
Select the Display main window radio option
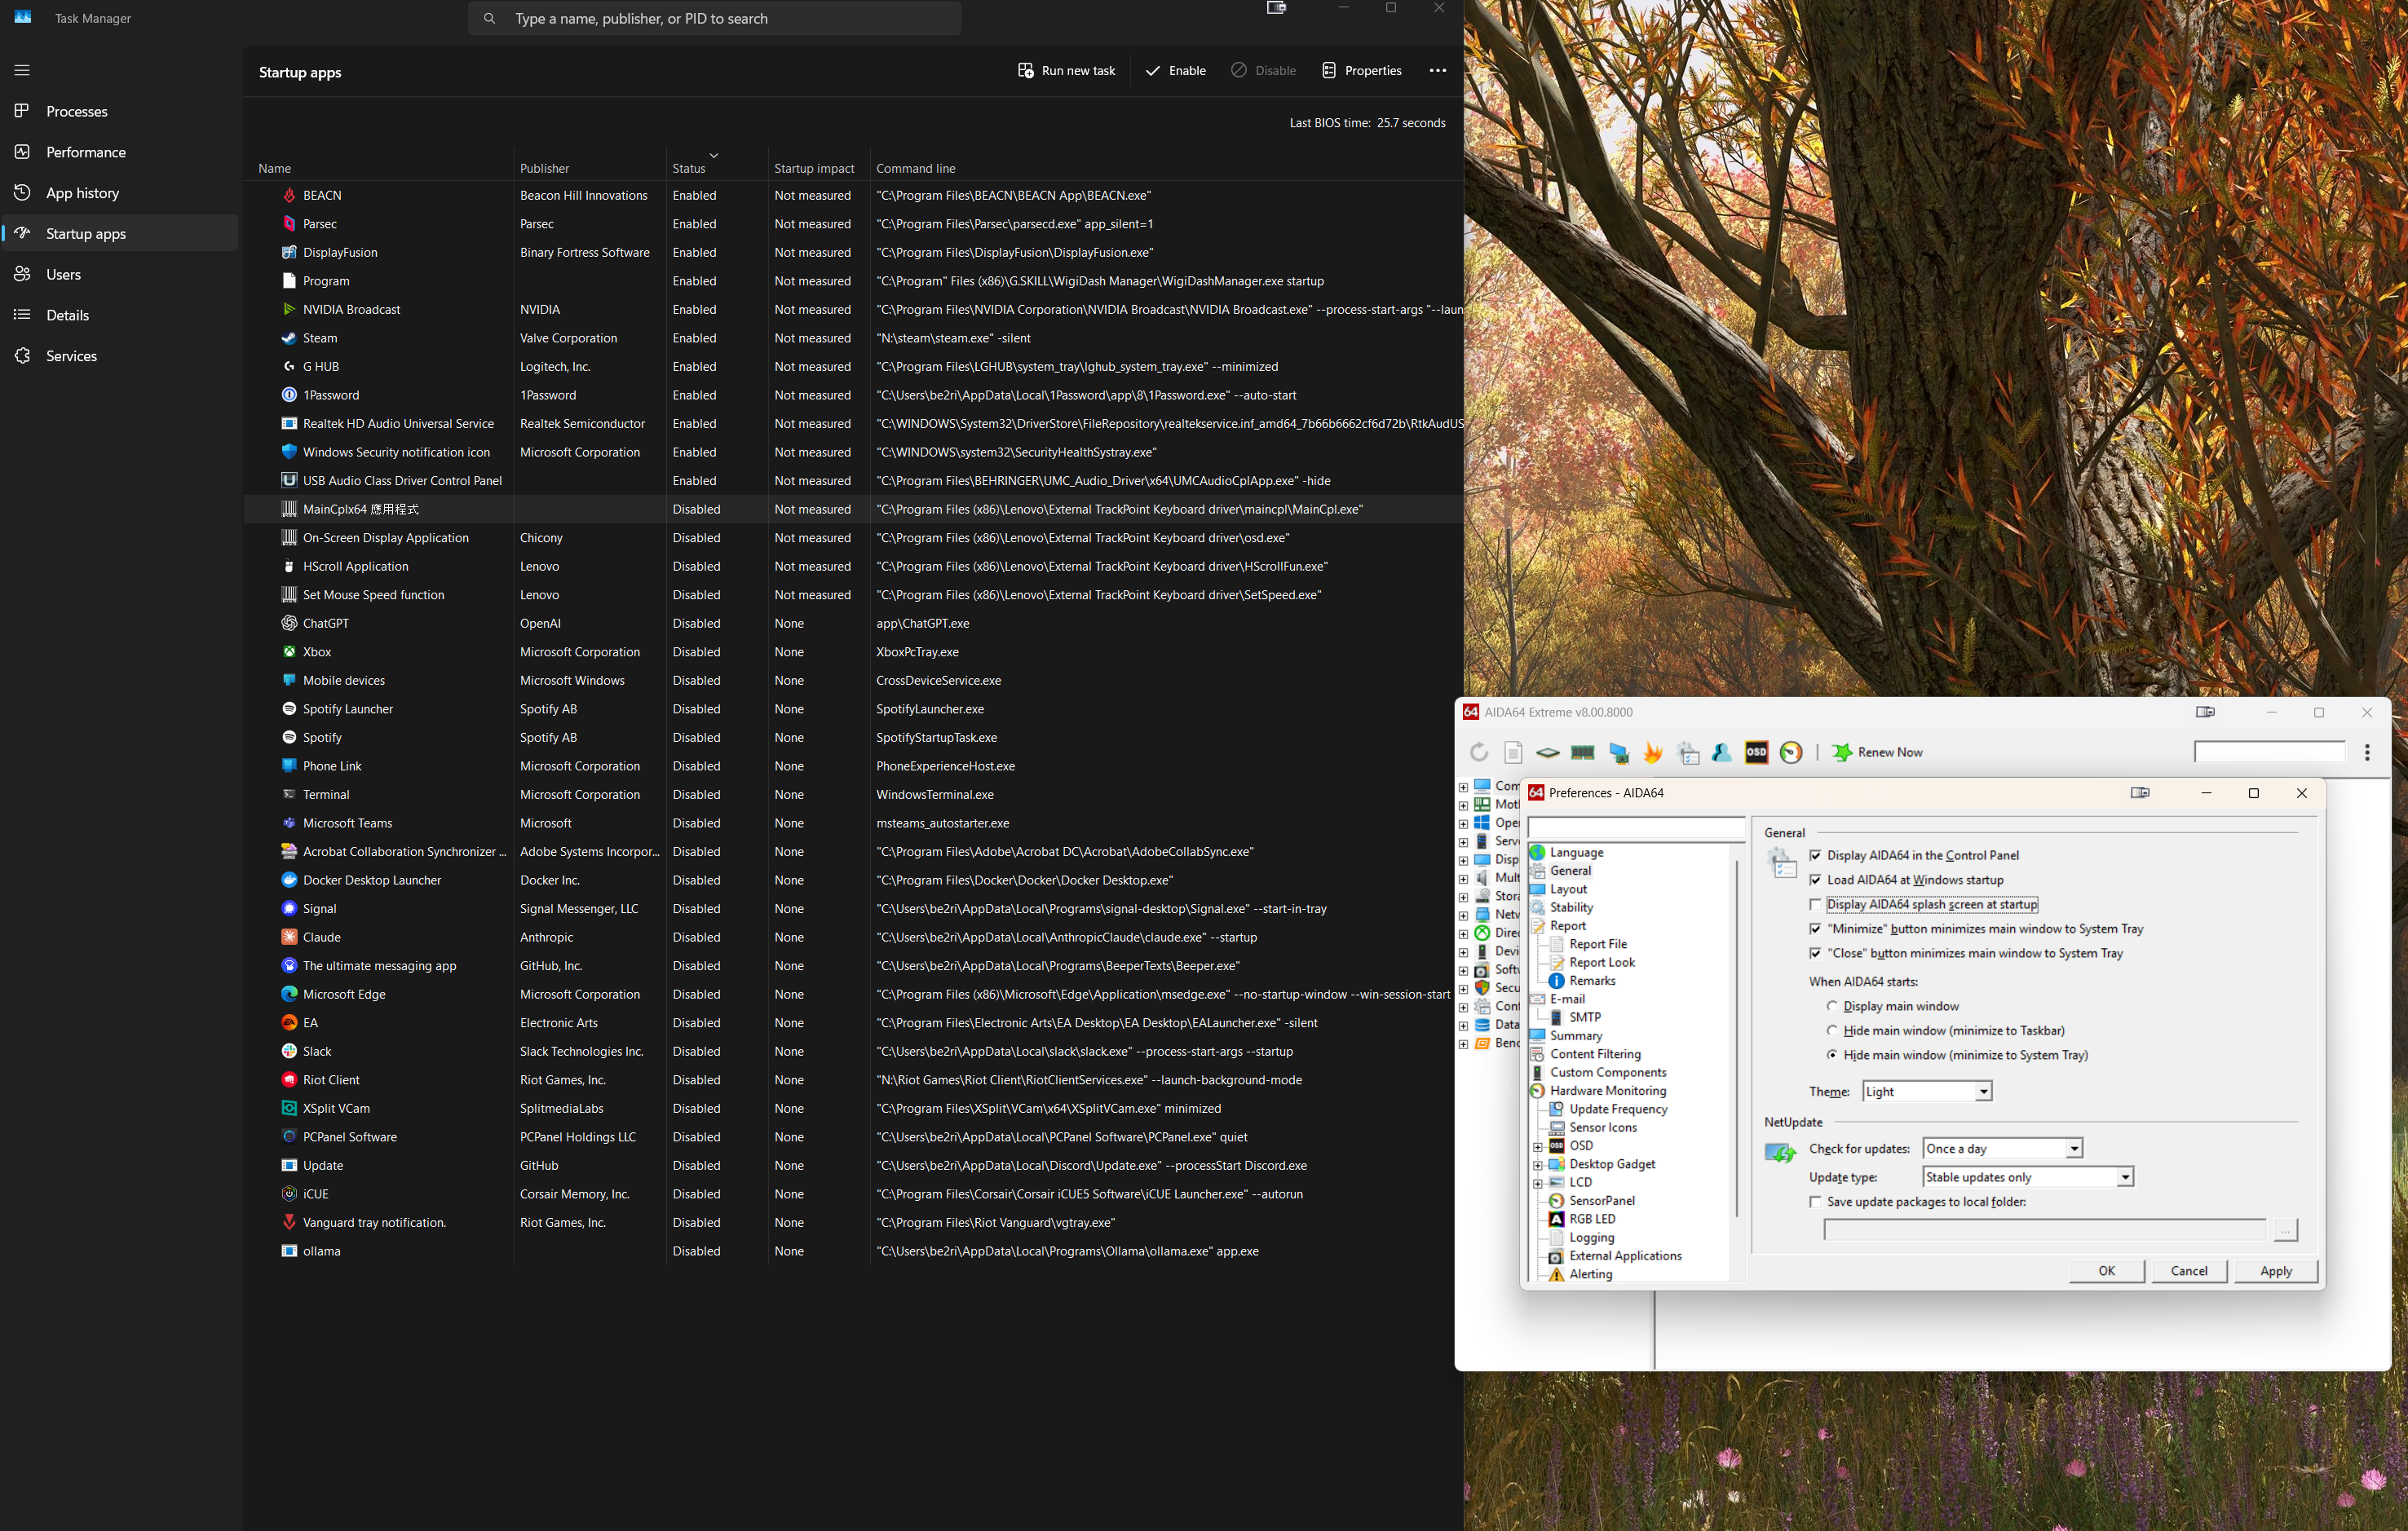(1832, 1006)
